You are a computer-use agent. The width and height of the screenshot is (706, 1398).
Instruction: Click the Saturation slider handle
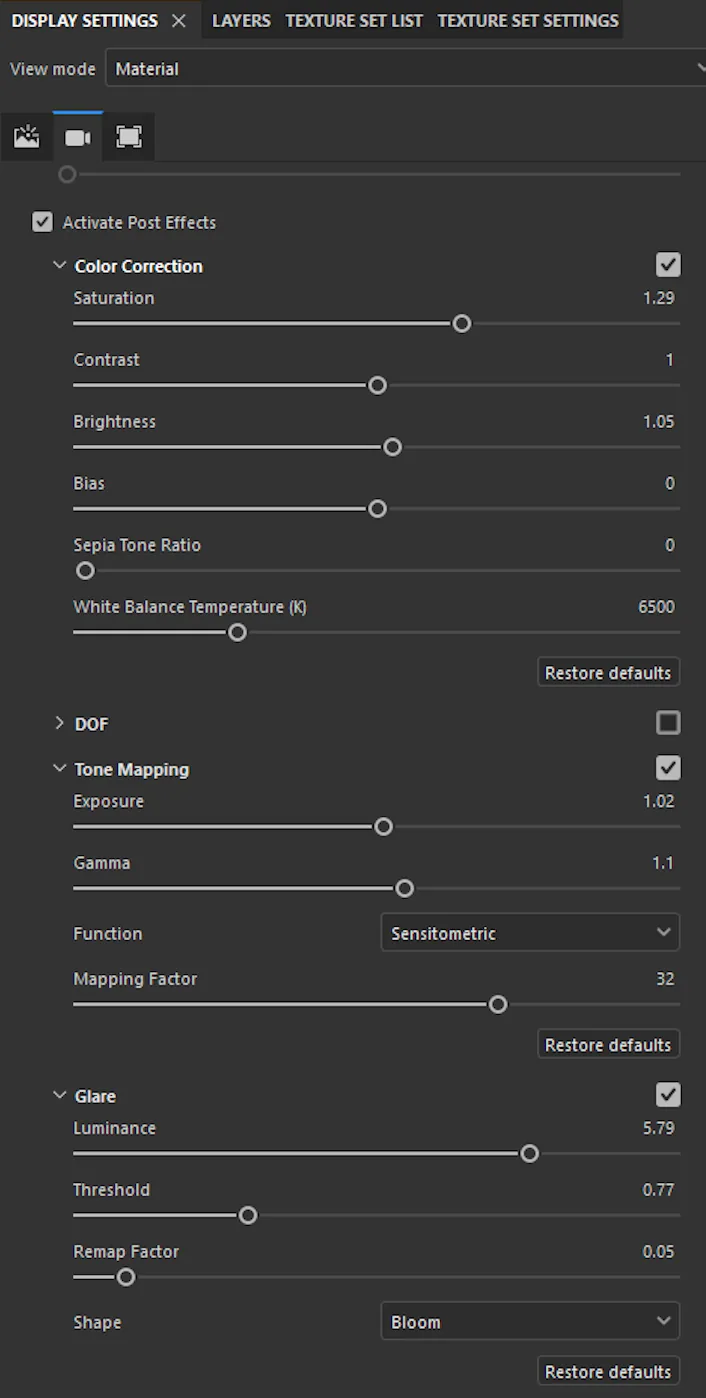tap(462, 324)
